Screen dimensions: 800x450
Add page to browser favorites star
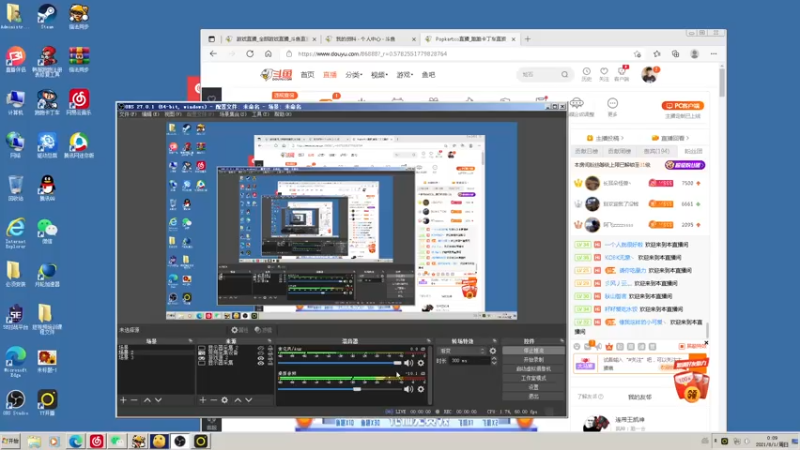tap(638, 54)
